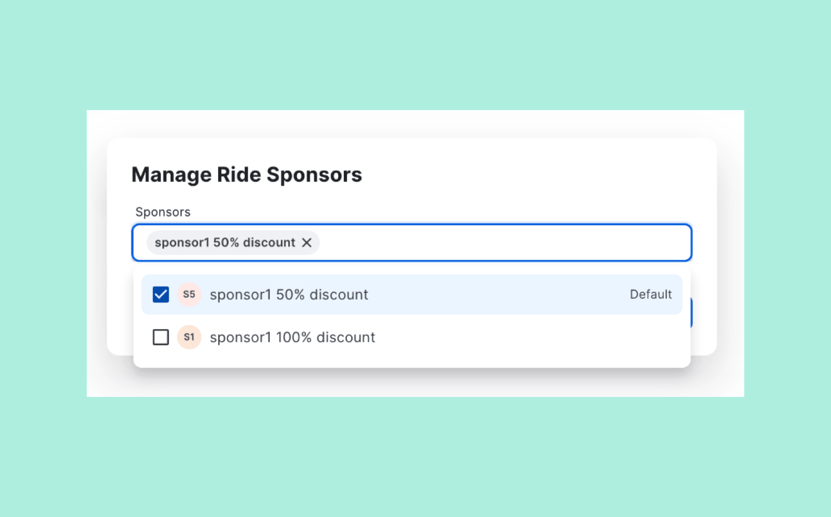Select the sponsor1 50% discount option text
The height and width of the screenshot is (517, 831).
tap(289, 295)
